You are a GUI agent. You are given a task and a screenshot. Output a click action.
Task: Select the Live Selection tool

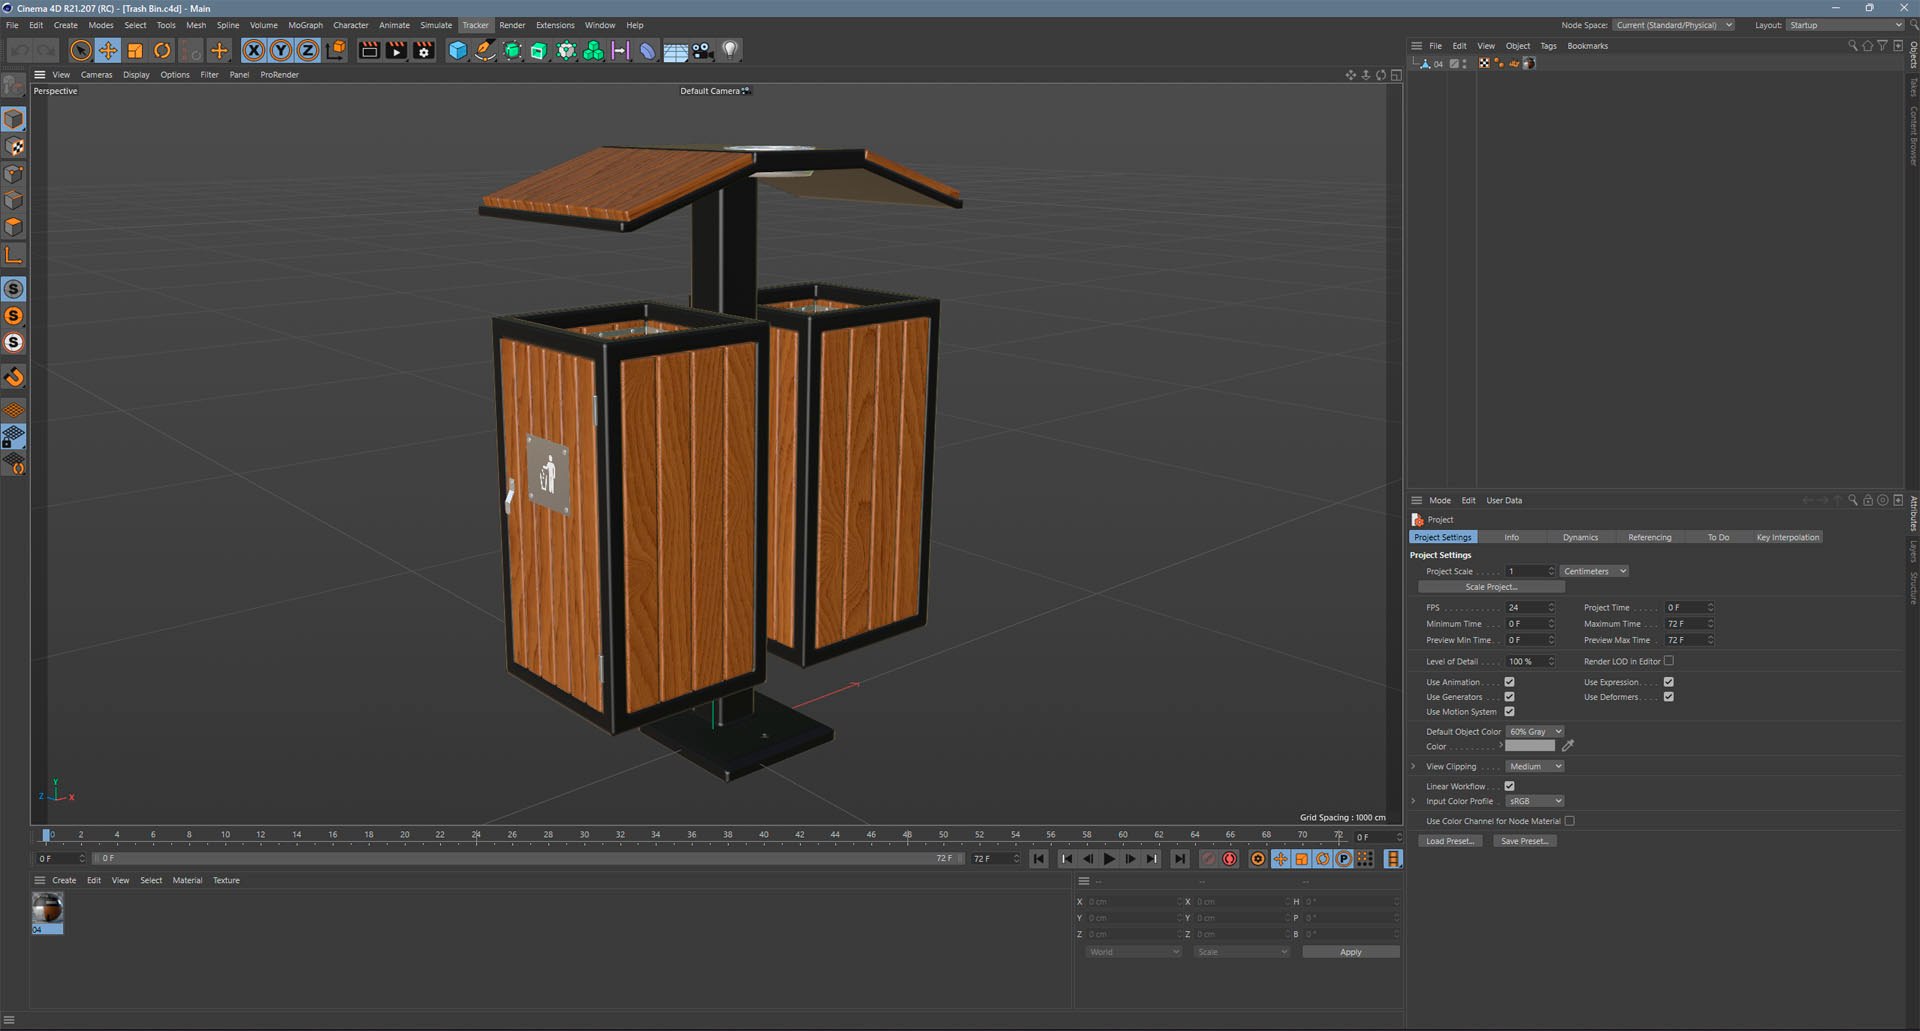(x=81, y=50)
